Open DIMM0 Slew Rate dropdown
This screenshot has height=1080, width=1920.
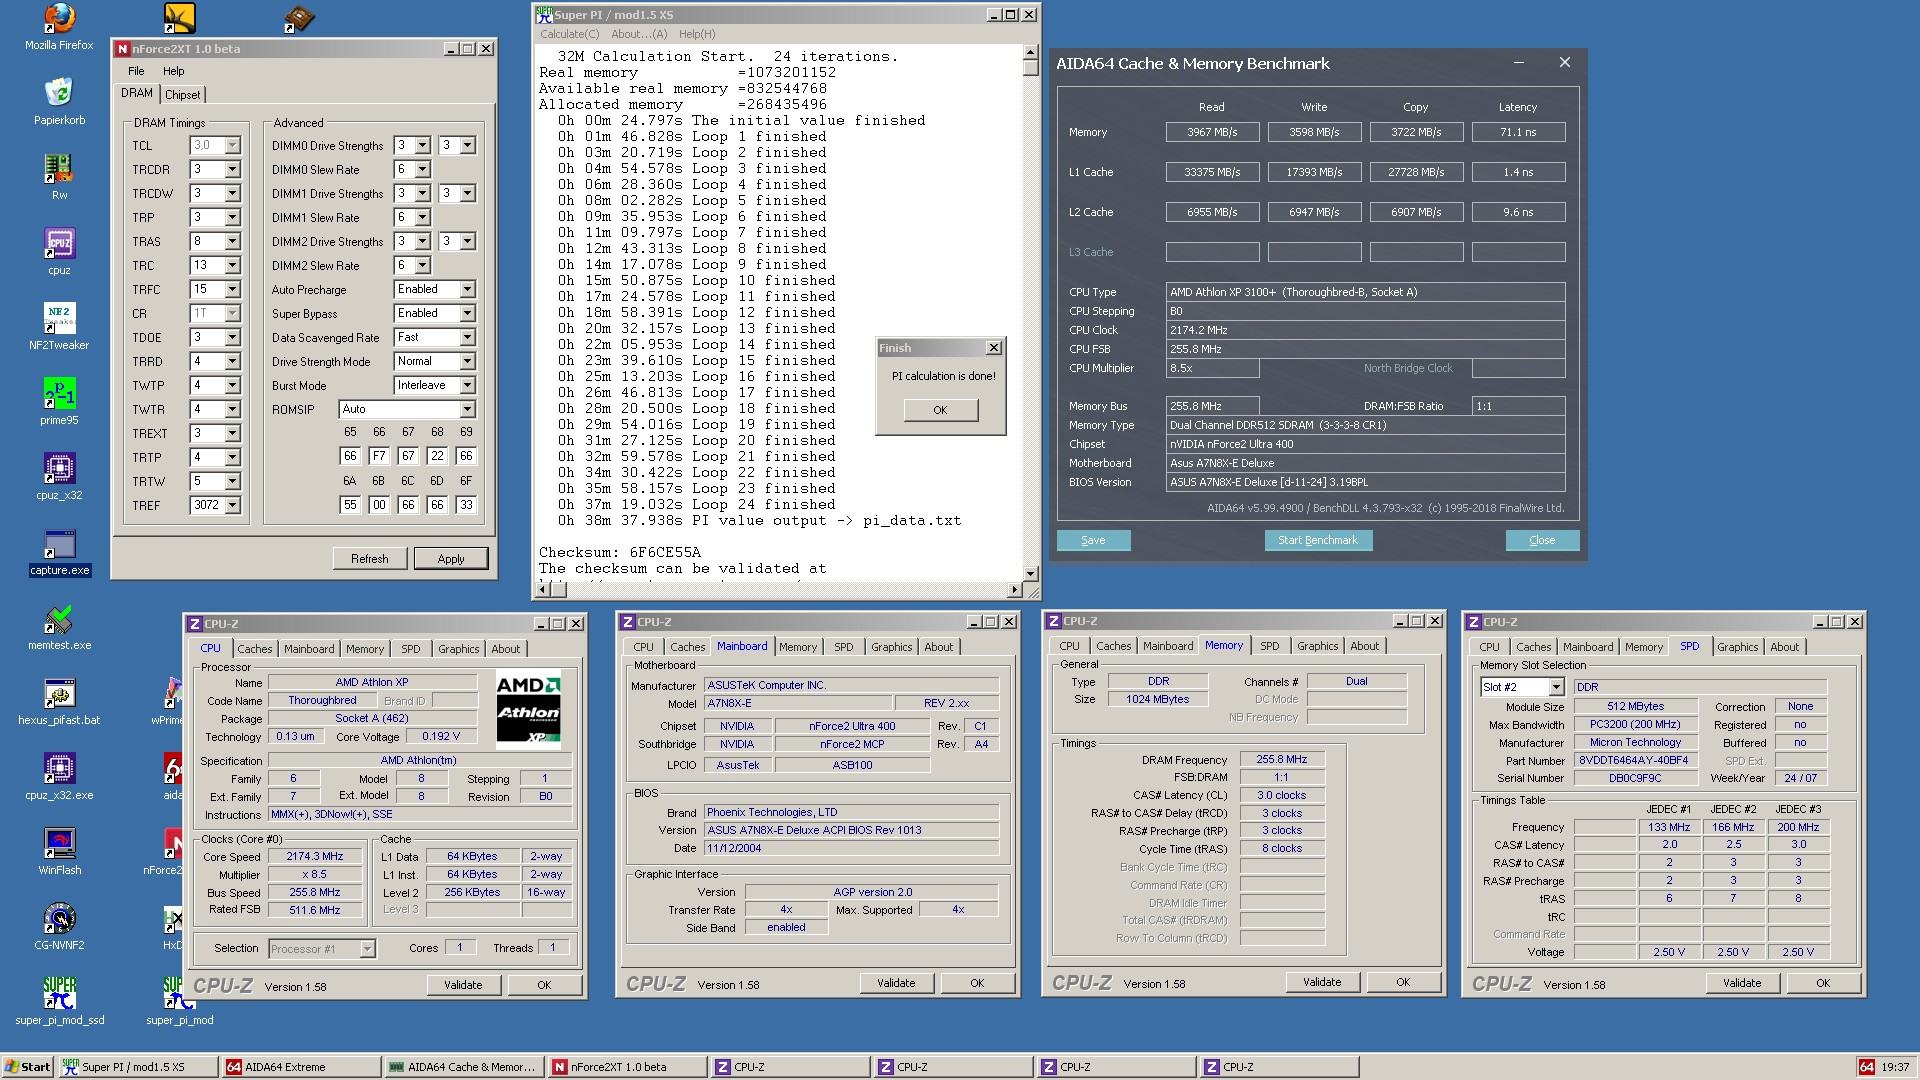pos(422,170)
